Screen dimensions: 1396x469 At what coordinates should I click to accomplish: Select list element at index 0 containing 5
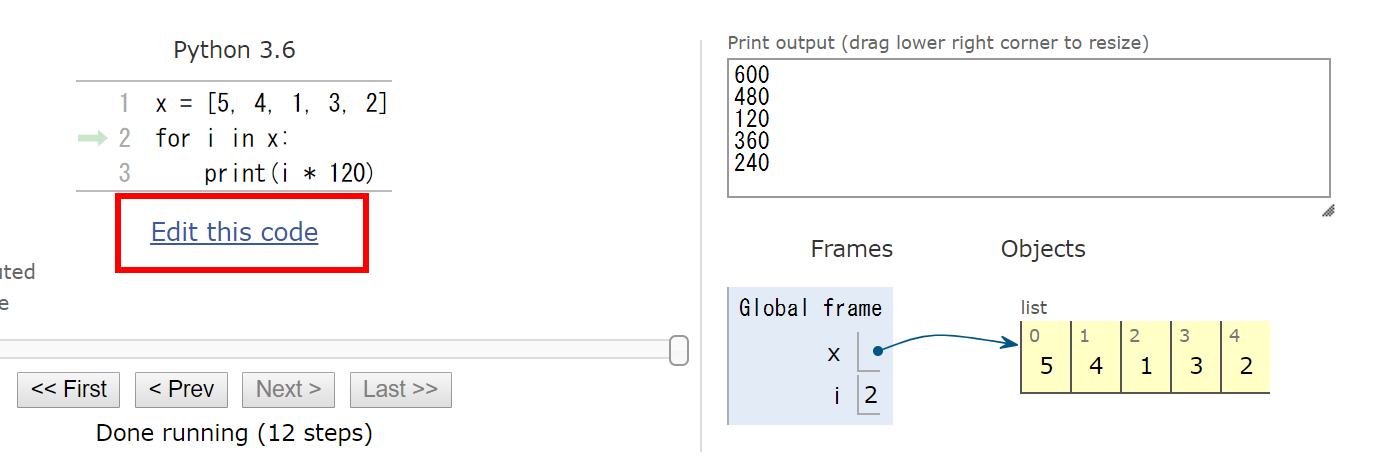pos(1046,357)
